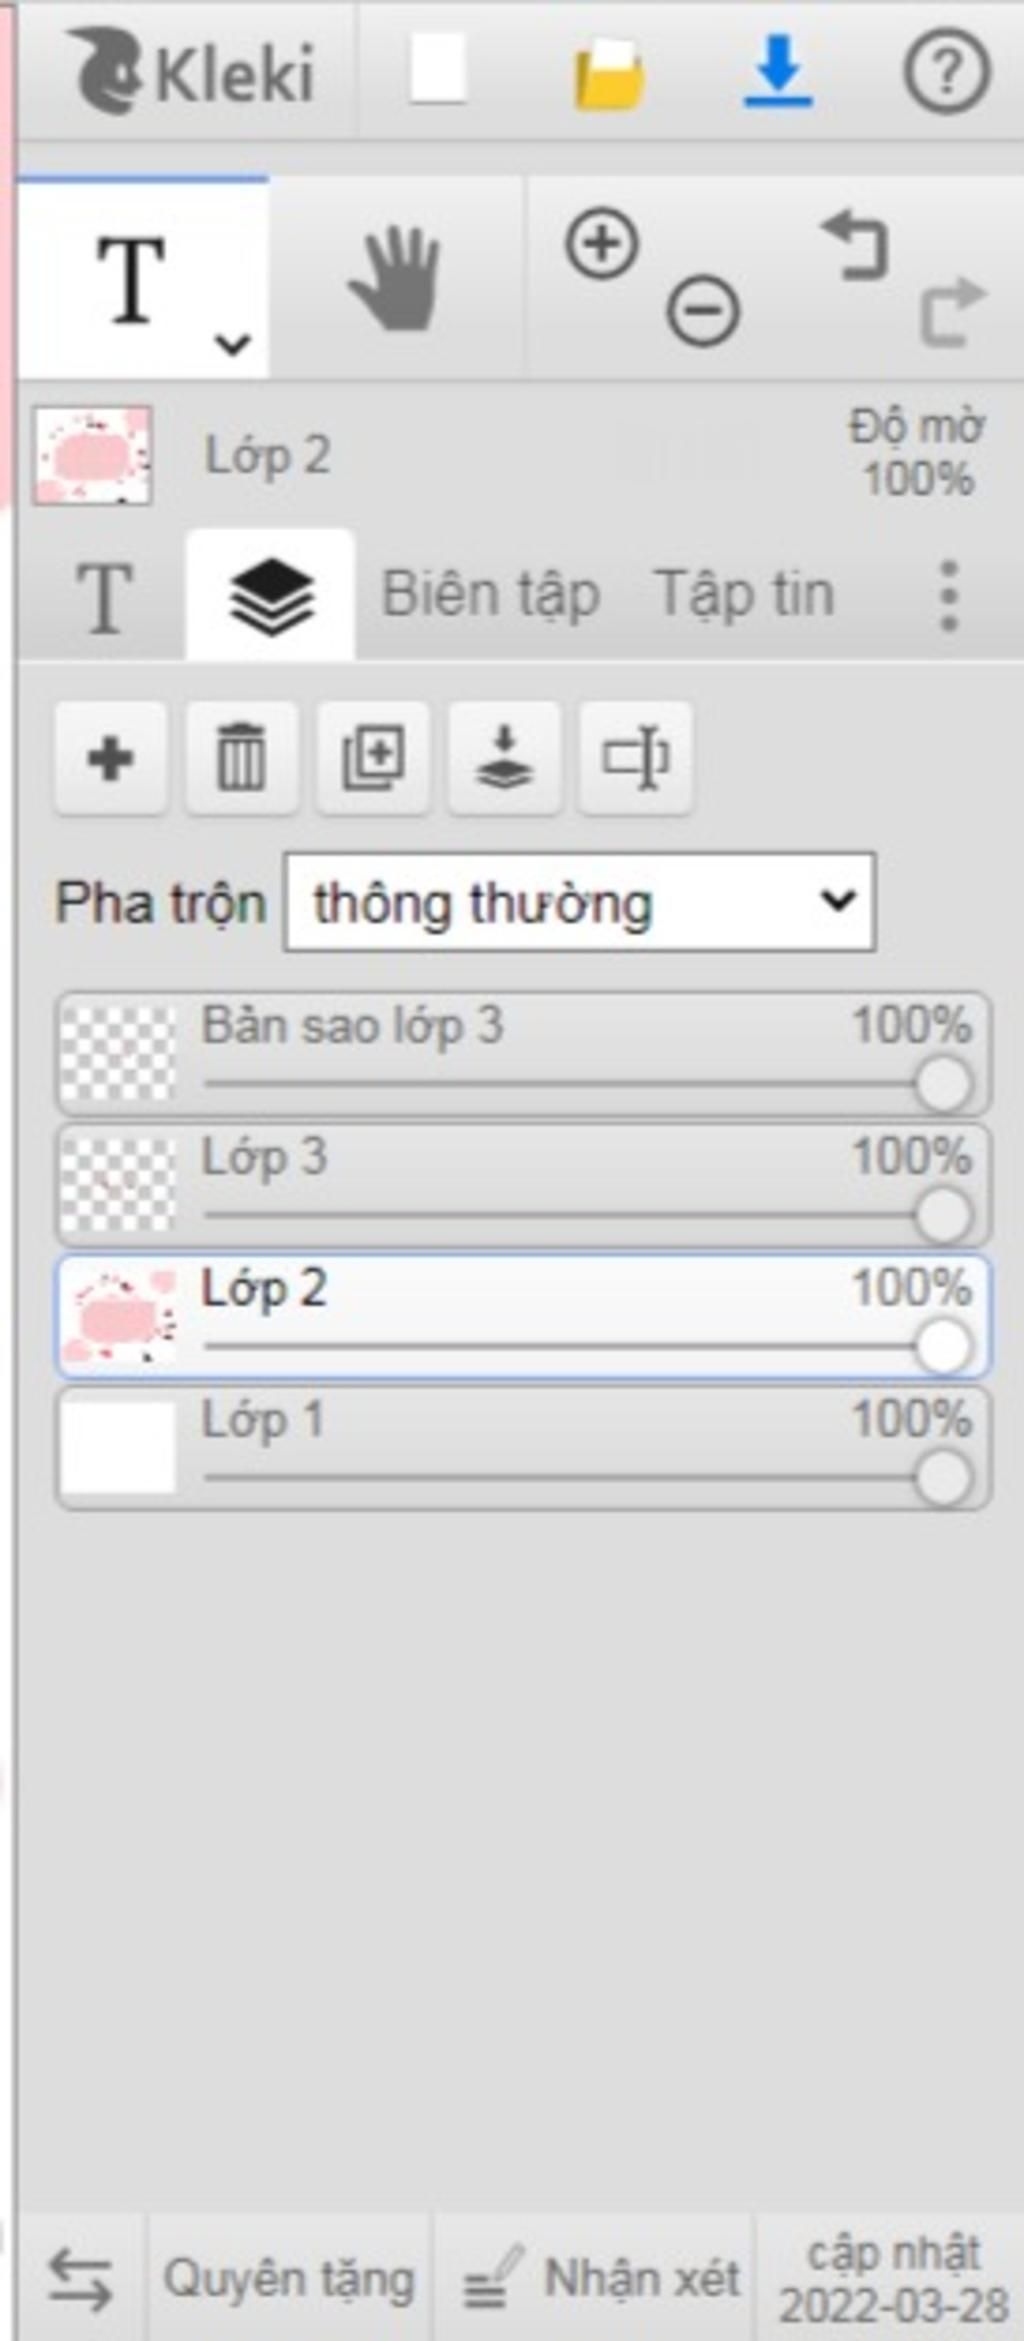
Task: Open the Pha trộn blend mode dropdown
Action: pyautogui.click(x=580, y=902)
